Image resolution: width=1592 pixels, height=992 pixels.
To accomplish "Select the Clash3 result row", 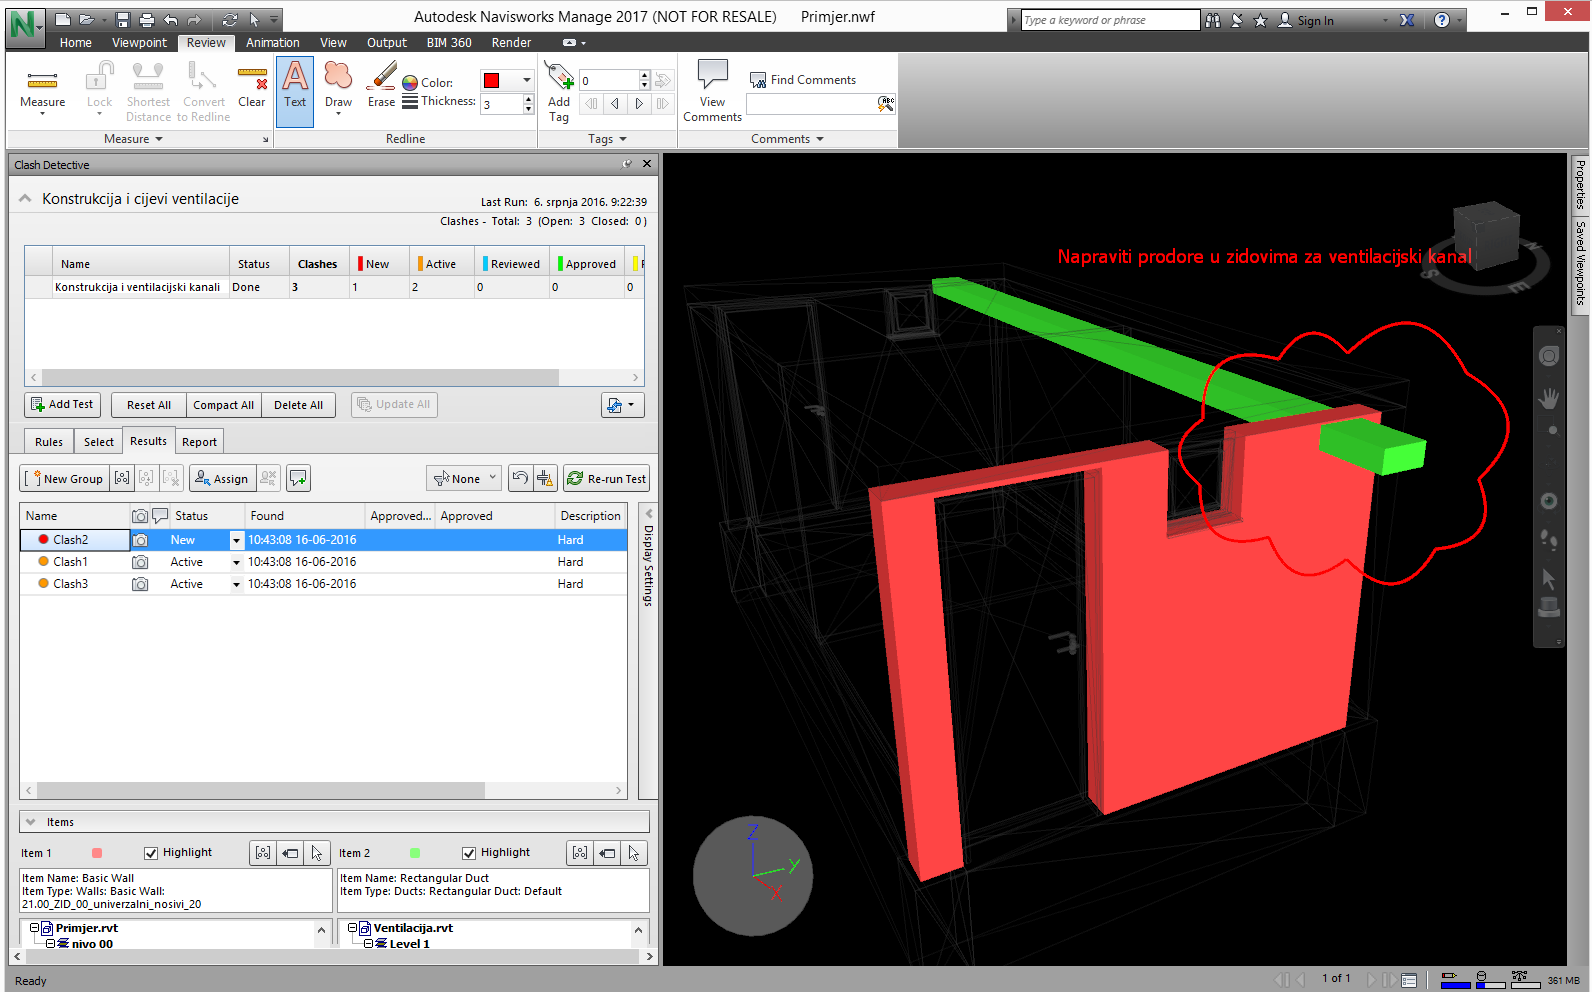I will tap(71, 584).
